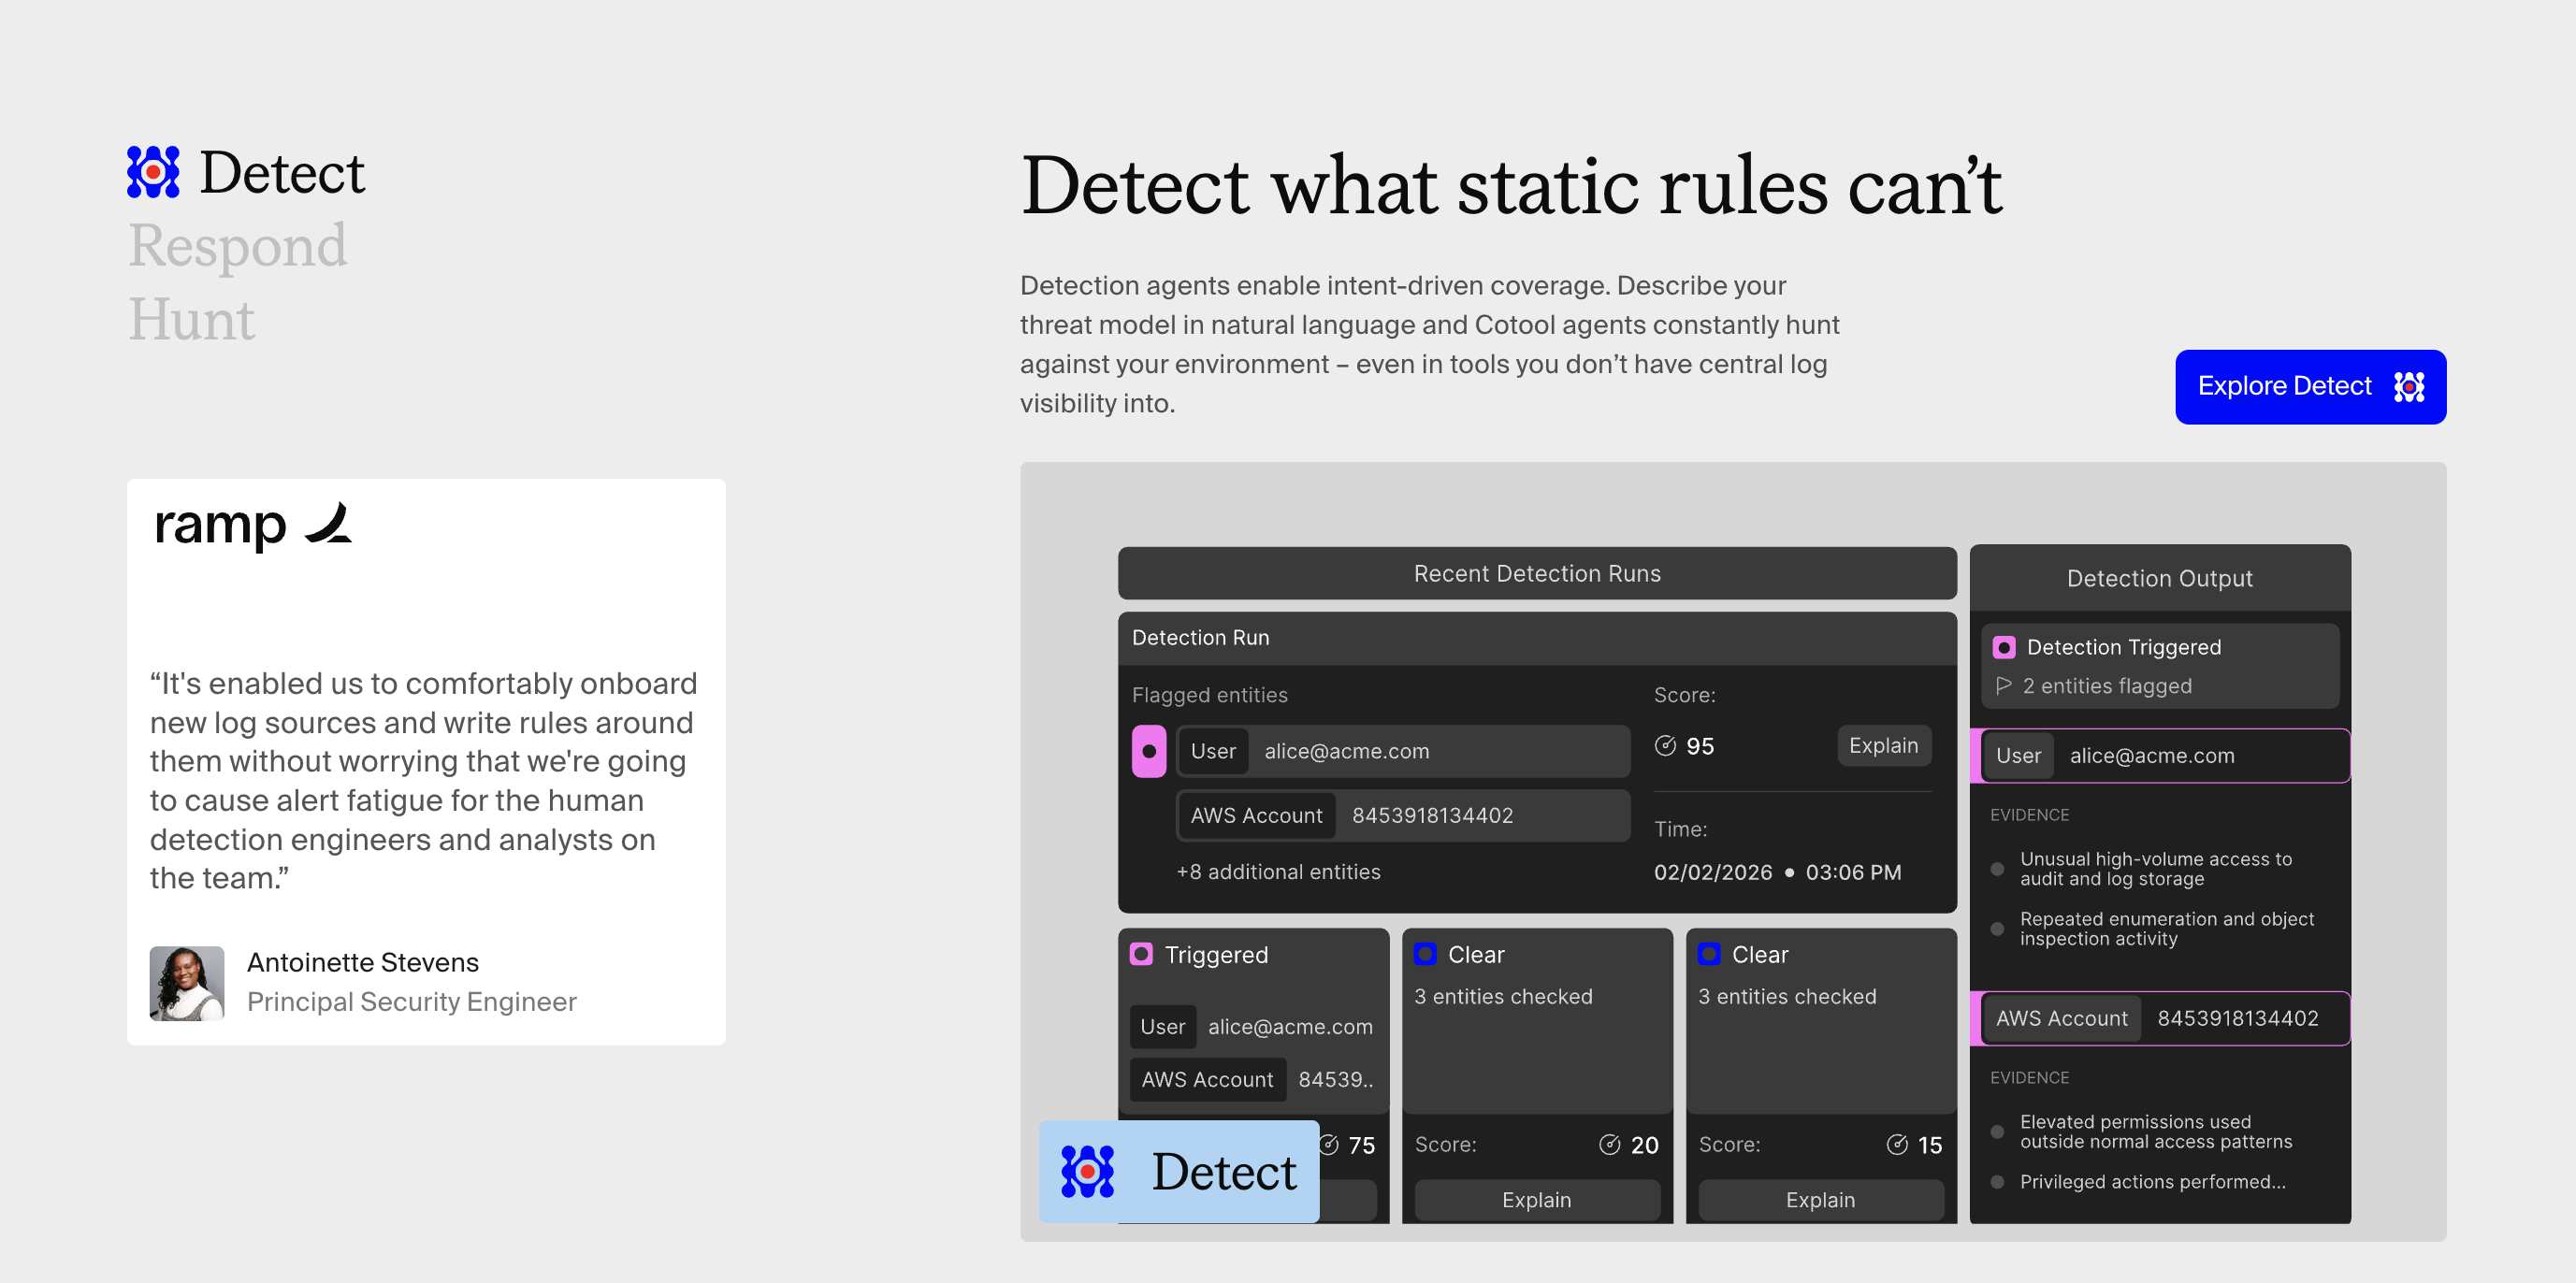2576x1283 pixels.
Task: Click blue Clear status icon with score 20
Action: point(1425,954)
